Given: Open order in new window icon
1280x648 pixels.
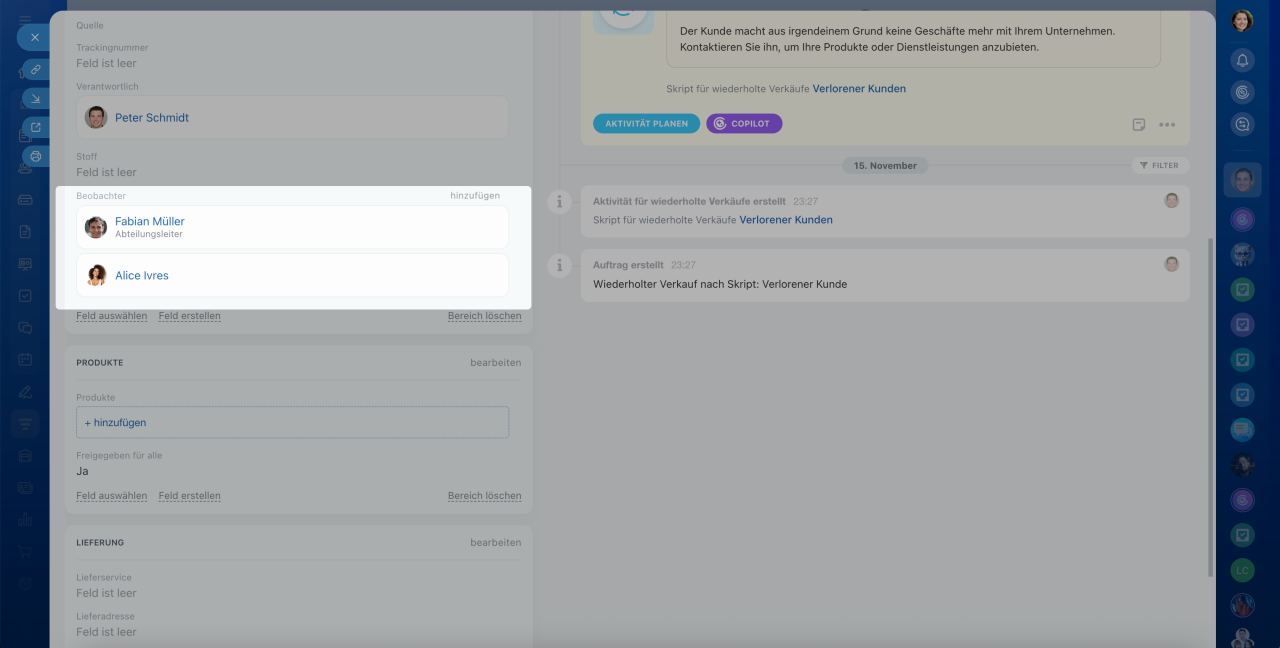Looking at the screenshot, I should [x=36, y=127].
